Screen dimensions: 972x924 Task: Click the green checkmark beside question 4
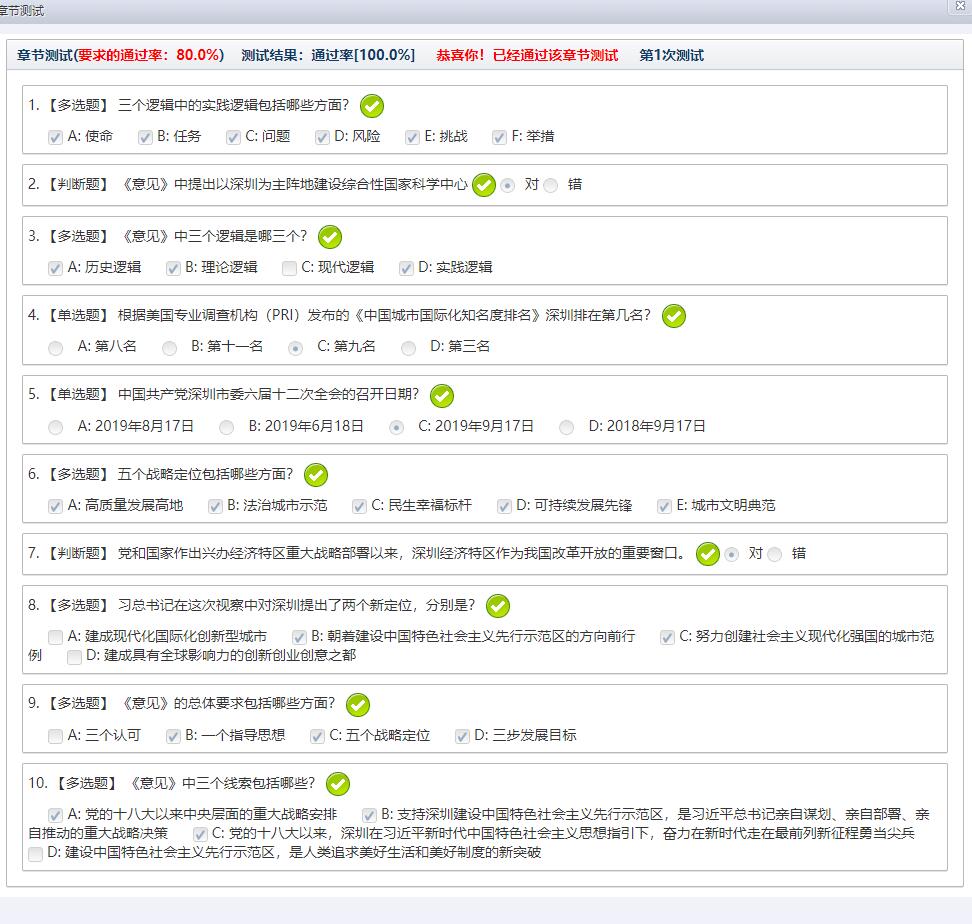674,316
